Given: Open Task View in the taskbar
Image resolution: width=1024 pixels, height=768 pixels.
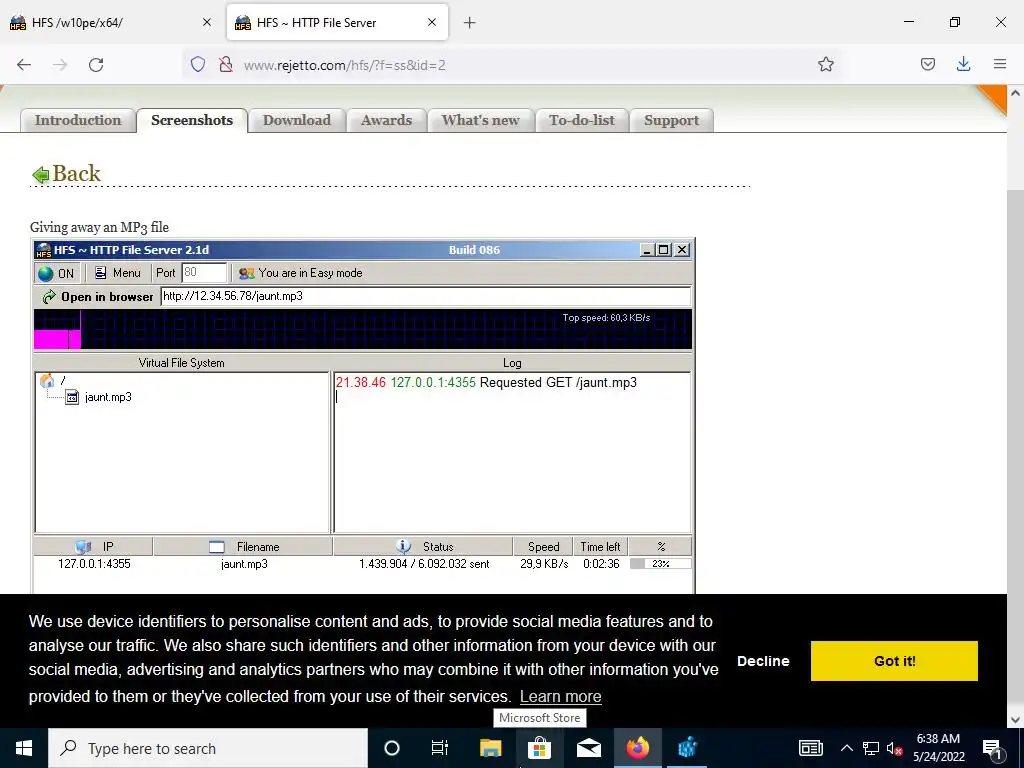Looking at the screenshot, I should click(x=440, y=748).
